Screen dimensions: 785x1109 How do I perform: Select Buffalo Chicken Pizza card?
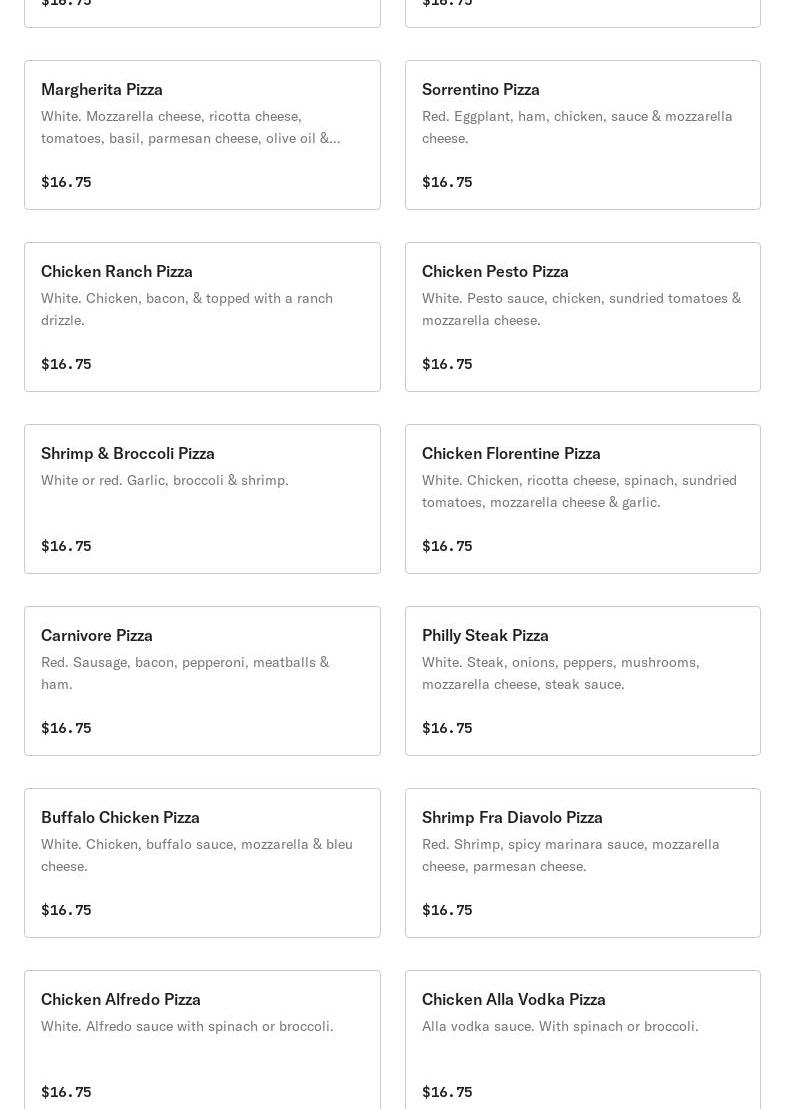tap(202, 863)
